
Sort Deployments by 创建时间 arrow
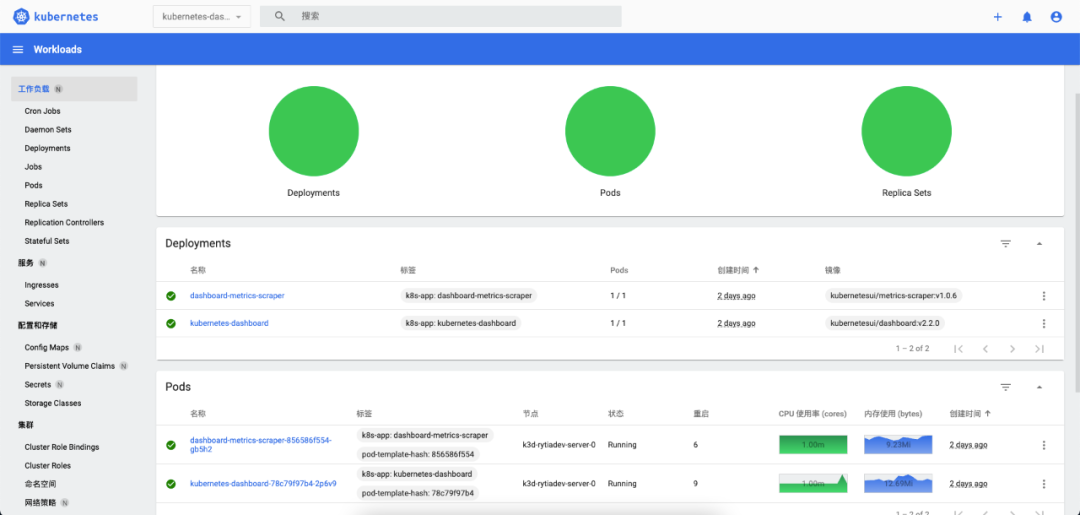click(756, 271)
